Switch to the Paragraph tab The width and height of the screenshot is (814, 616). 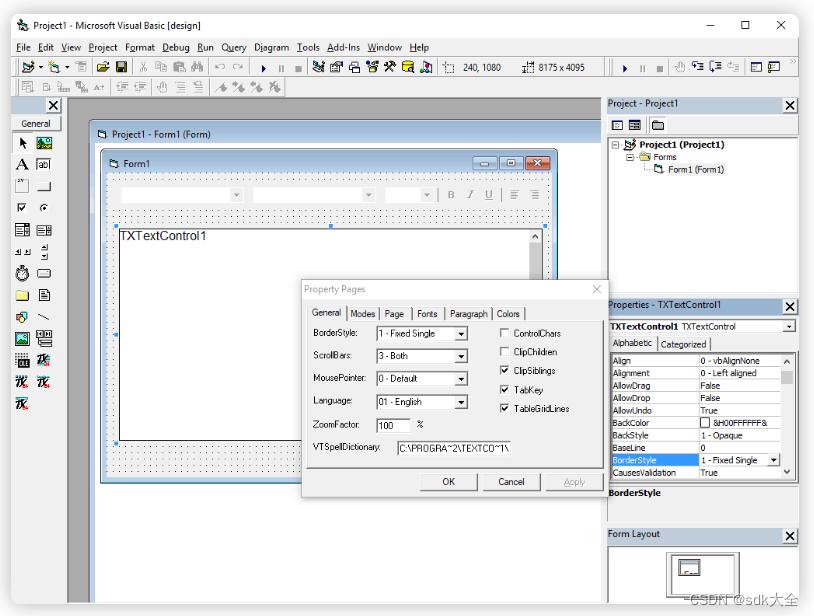point(468,314)
